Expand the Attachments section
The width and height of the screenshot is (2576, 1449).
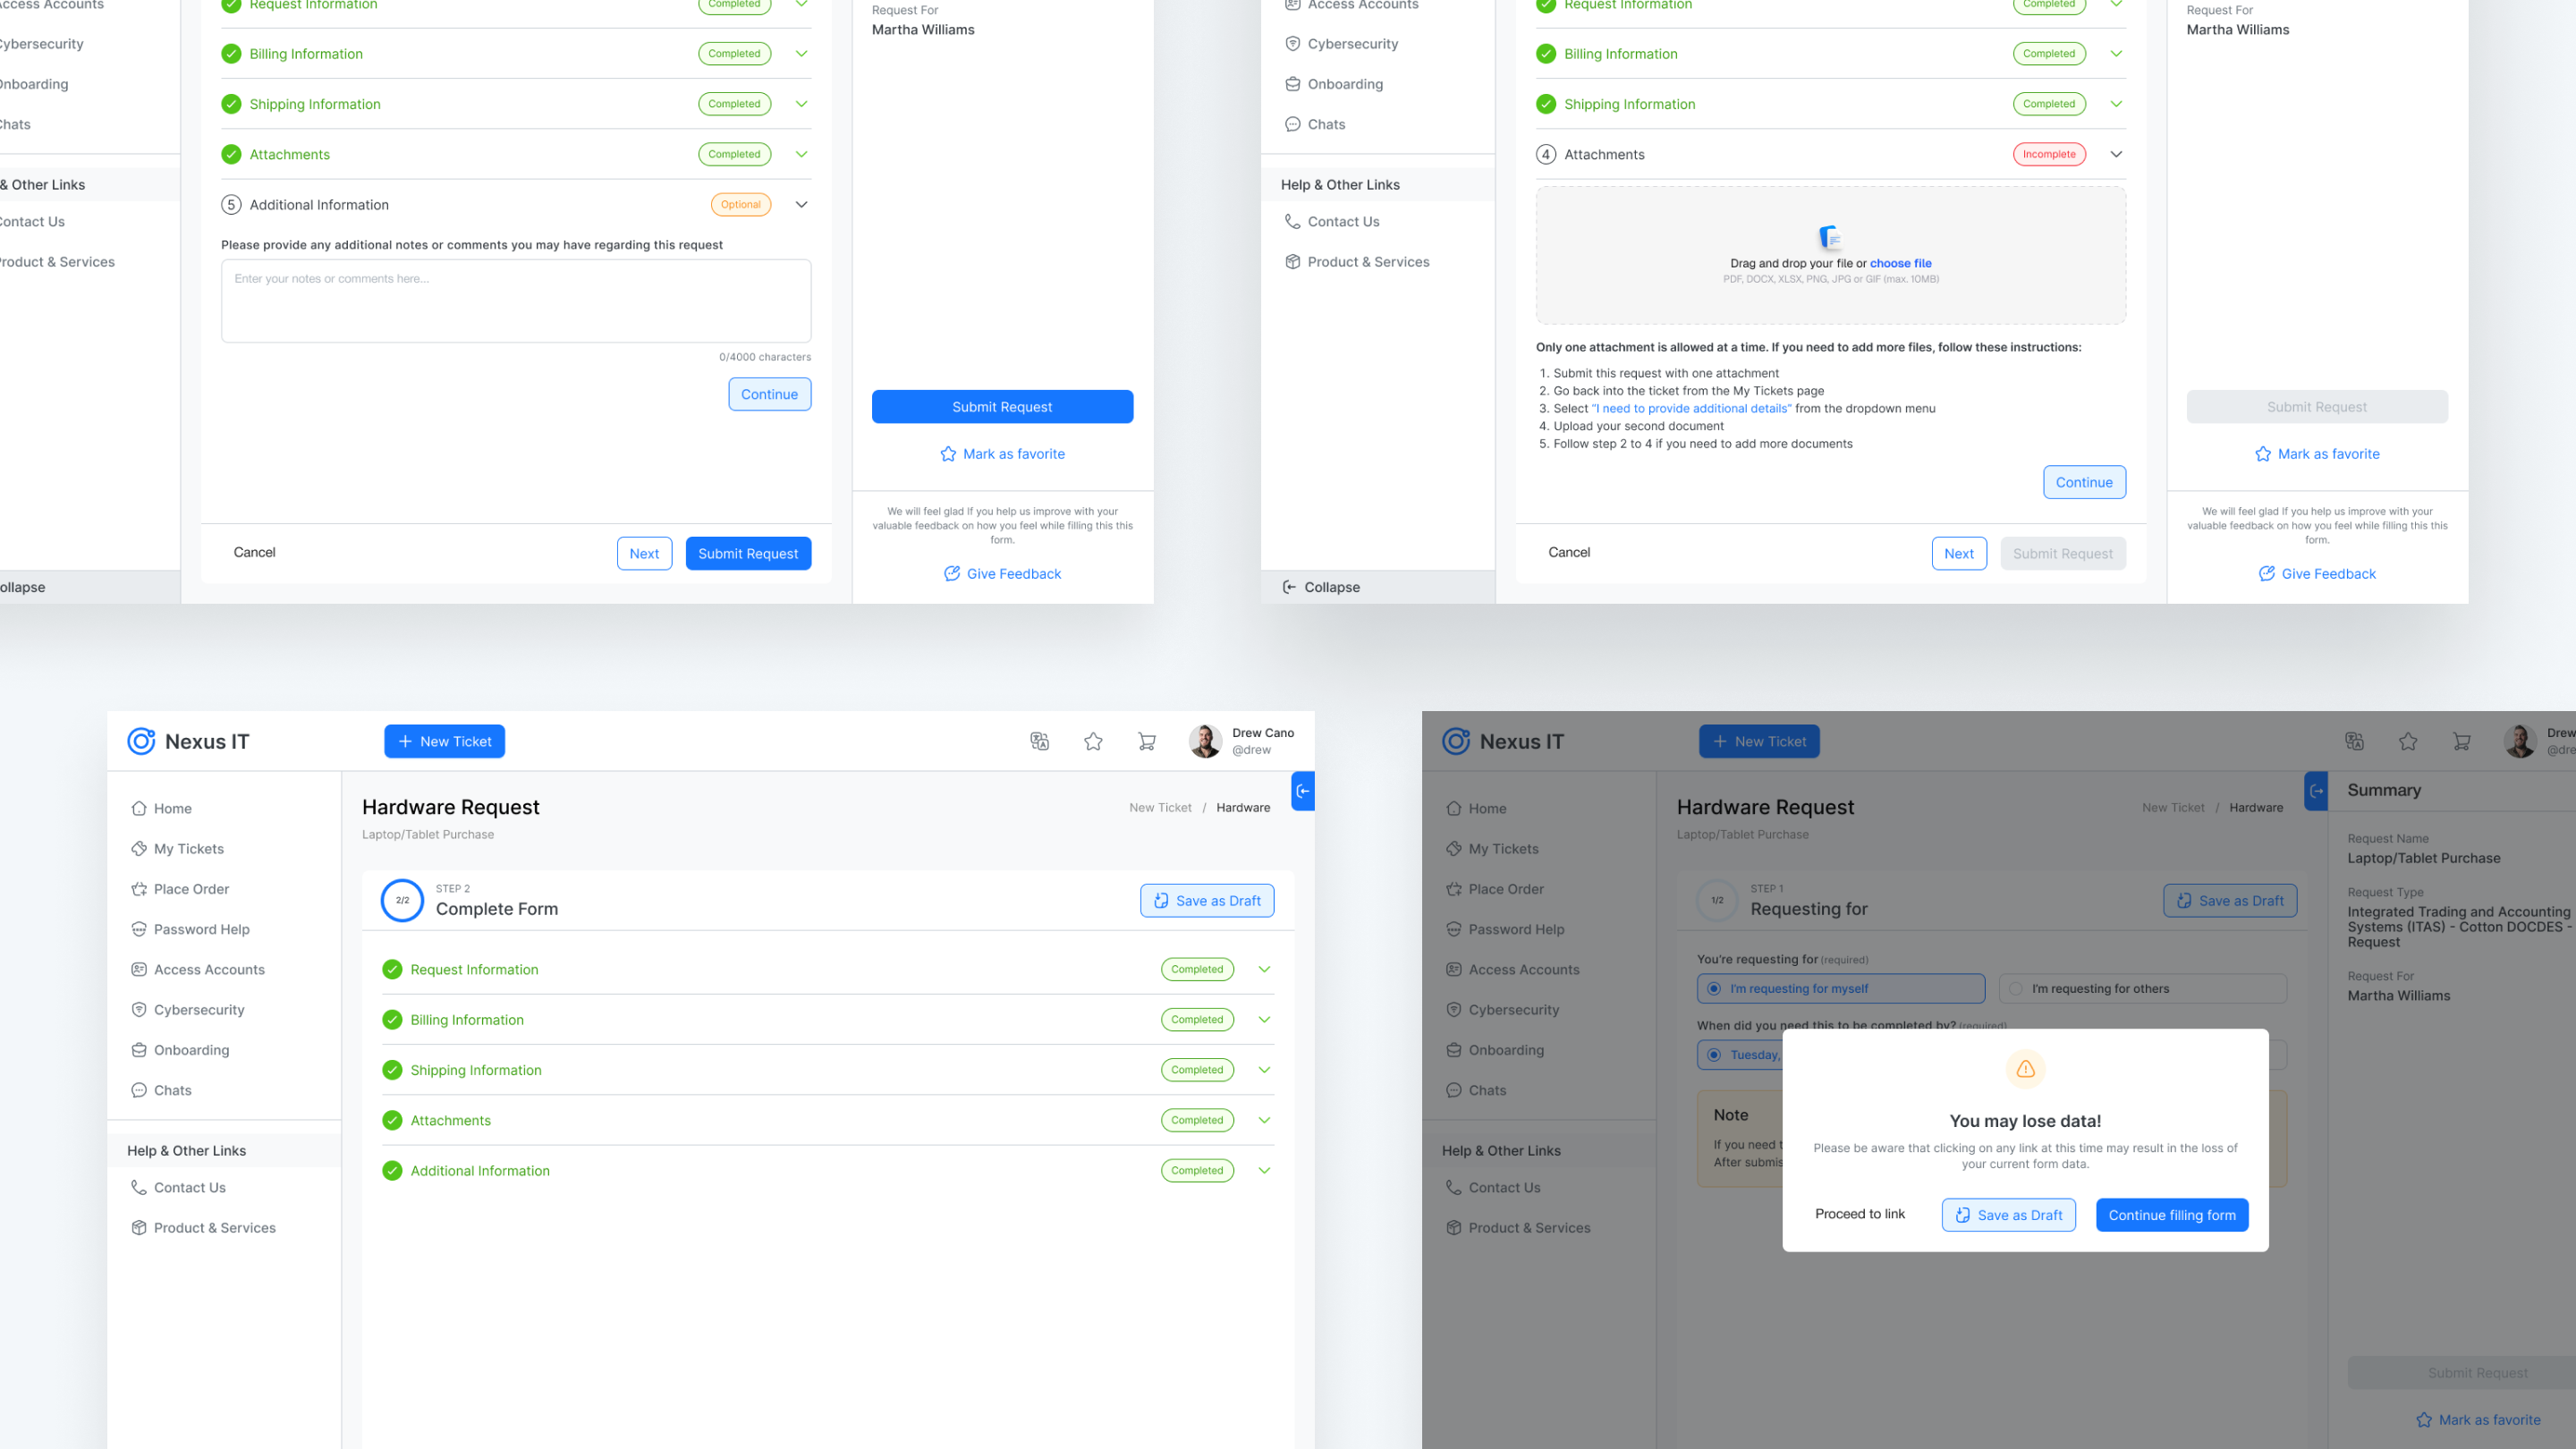click(1263, 1120)
